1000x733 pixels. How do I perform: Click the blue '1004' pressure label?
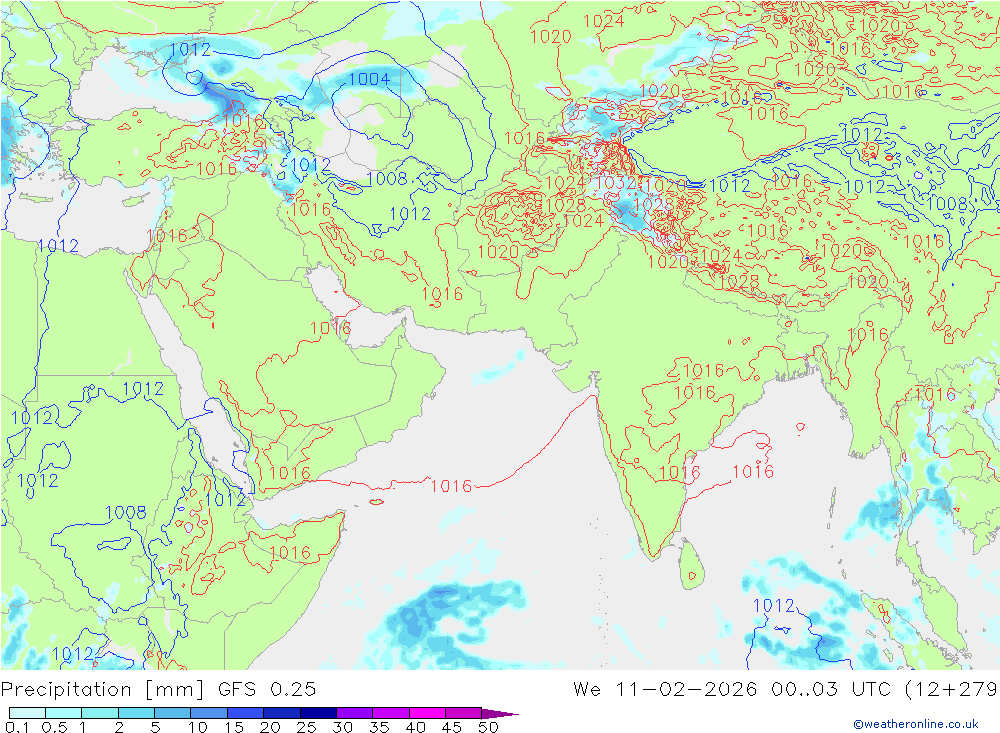pyautogui.click(x=369, y=78)
